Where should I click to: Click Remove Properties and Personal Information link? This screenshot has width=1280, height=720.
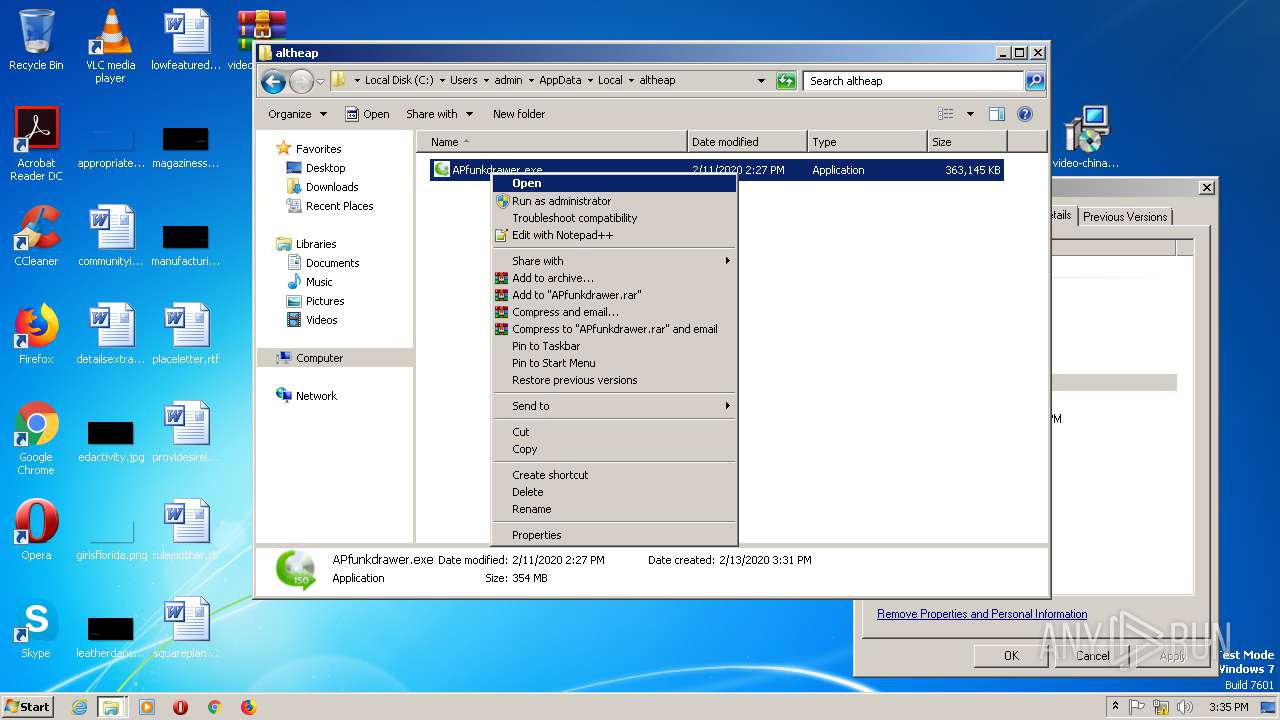982,614
